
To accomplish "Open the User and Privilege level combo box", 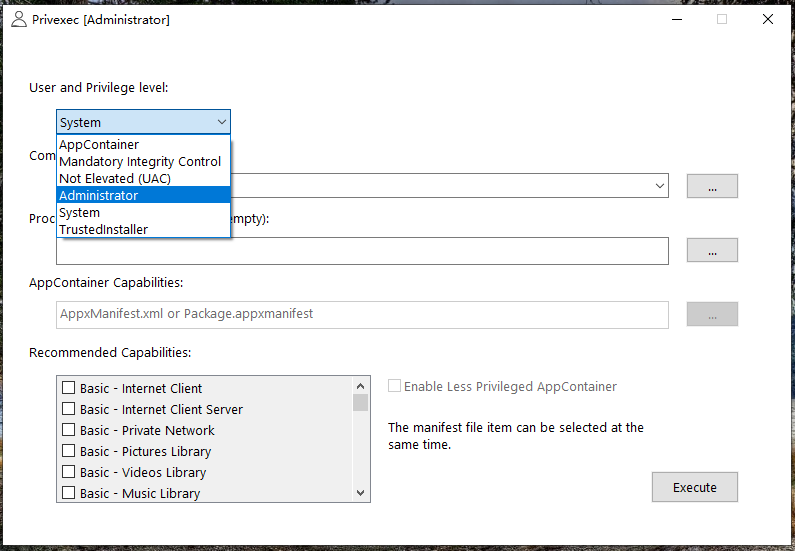I will (x=143, y=122).
